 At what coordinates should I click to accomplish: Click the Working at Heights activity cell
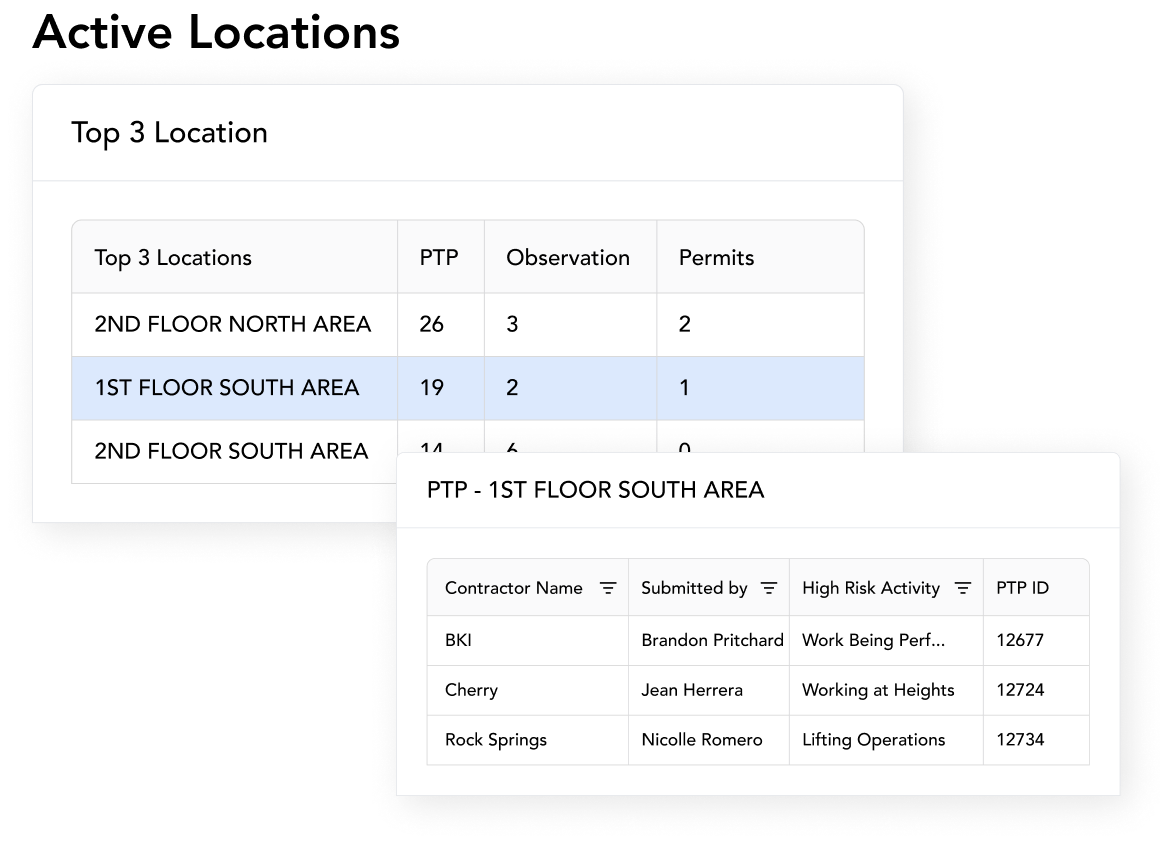tap(878, 690)
